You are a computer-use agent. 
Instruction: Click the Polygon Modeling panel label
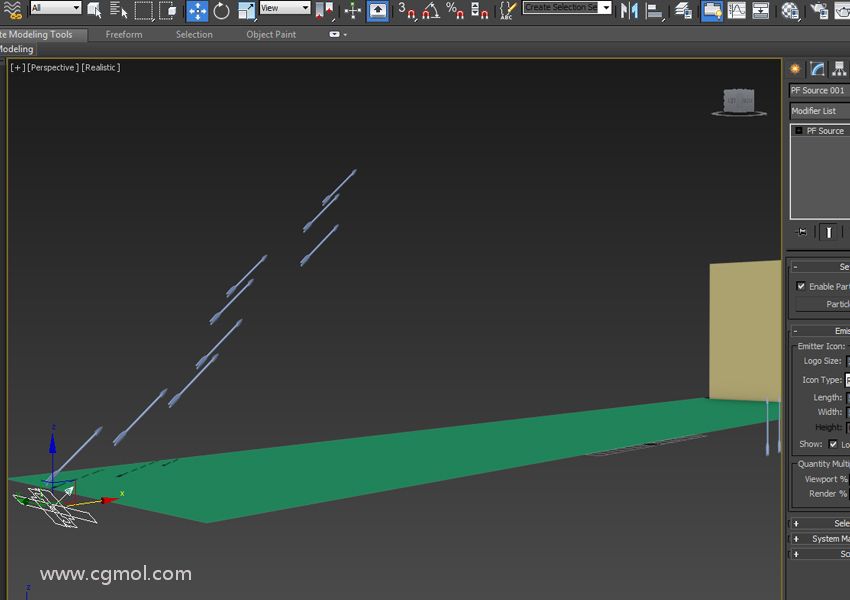(x=17, y=49)
